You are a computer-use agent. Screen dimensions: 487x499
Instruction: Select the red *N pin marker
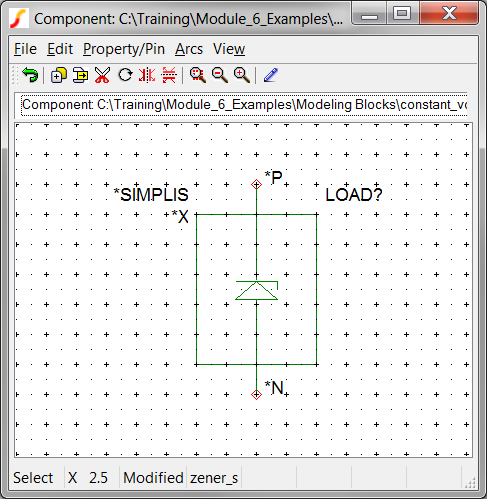click(x=256, y=394)
